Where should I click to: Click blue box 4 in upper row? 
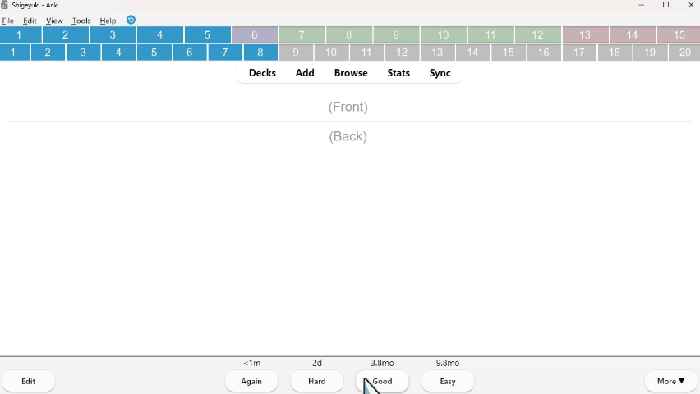[x=160, y=35]
